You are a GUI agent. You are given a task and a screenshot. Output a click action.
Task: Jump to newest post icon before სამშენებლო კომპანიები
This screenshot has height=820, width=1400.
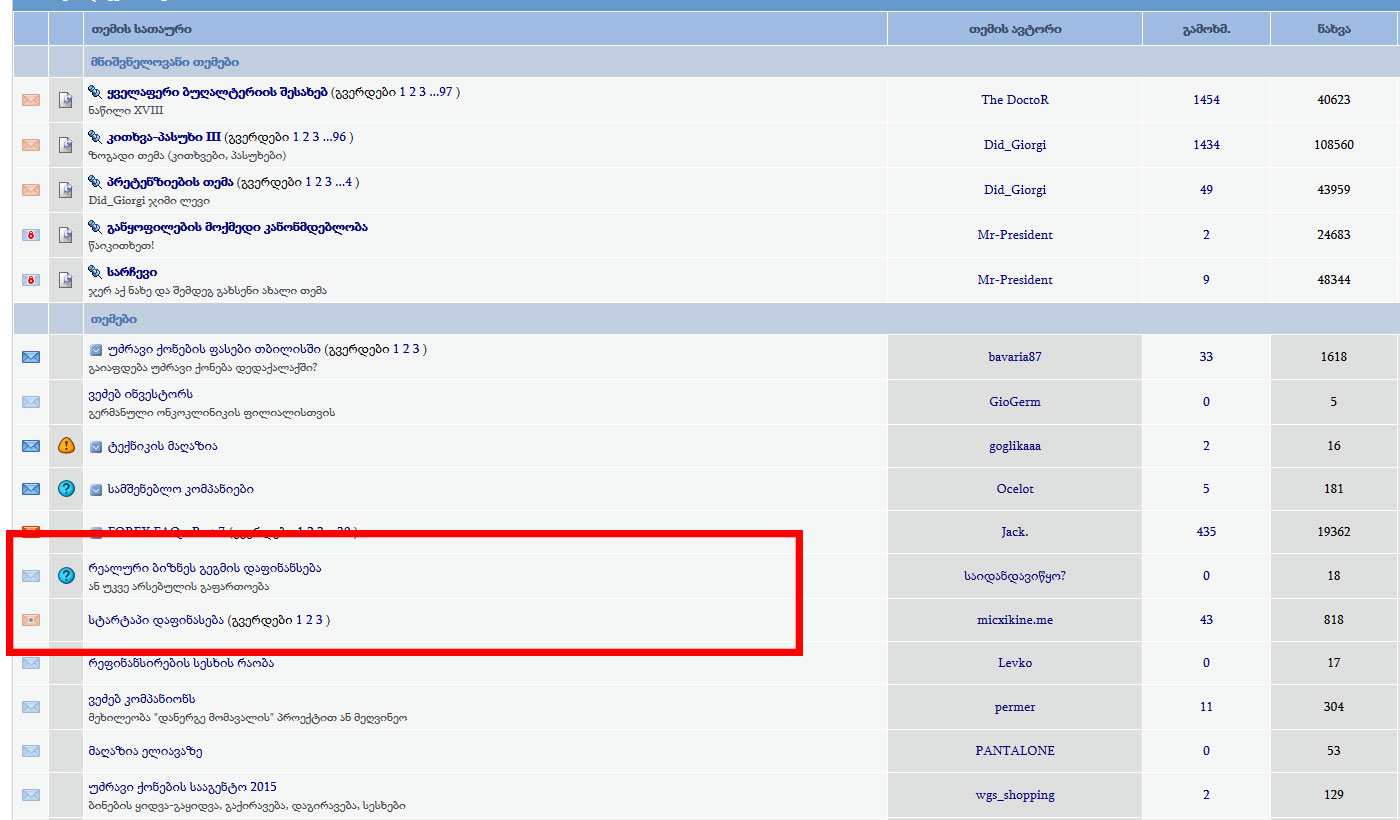(x=96, y=490)
